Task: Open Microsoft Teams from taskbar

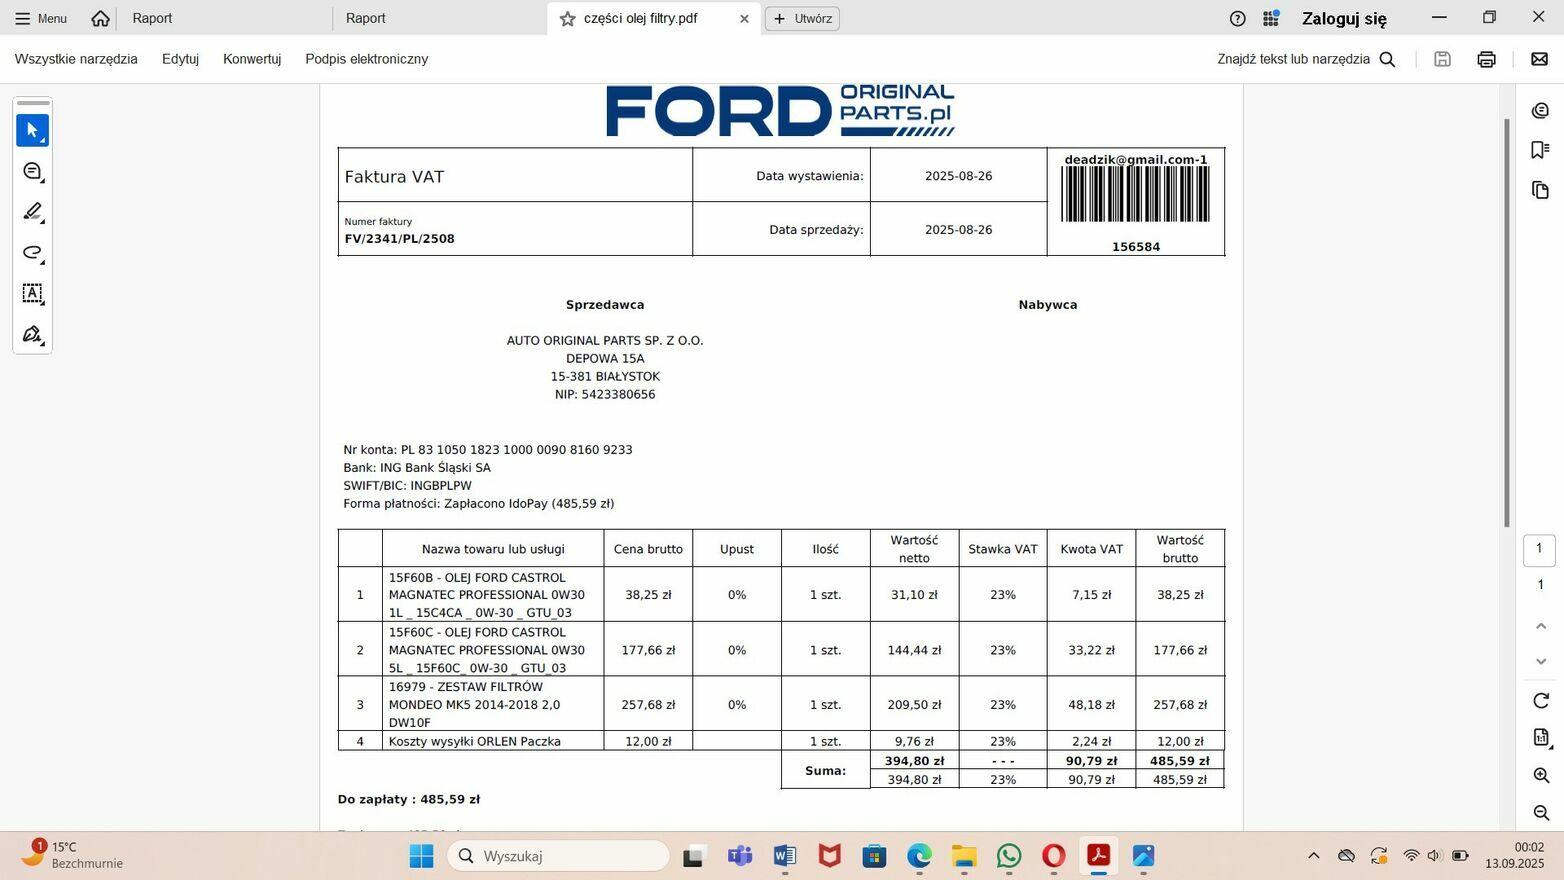Action: click(740, 856)
